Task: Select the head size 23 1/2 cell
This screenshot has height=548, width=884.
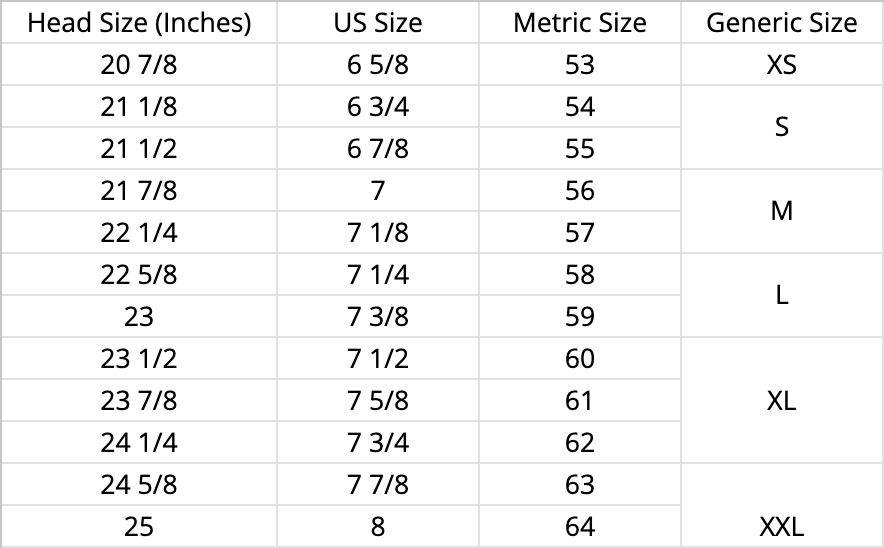Action: 139,359
